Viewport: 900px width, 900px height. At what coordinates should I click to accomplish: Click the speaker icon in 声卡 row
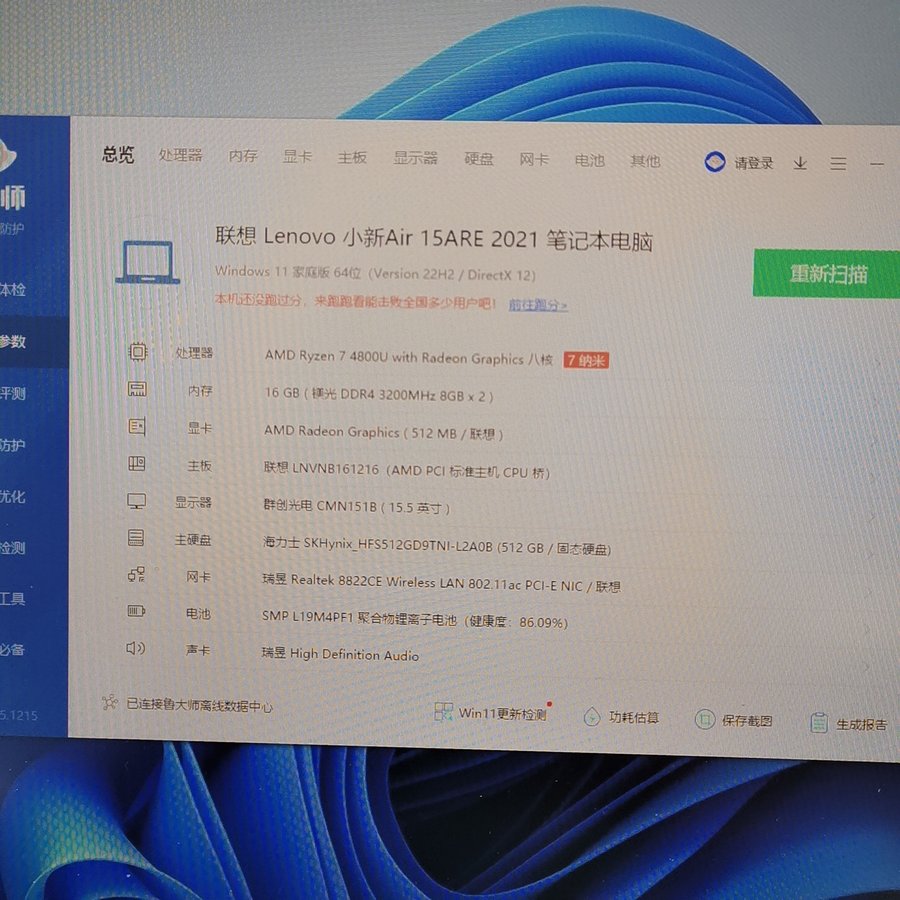135,648
